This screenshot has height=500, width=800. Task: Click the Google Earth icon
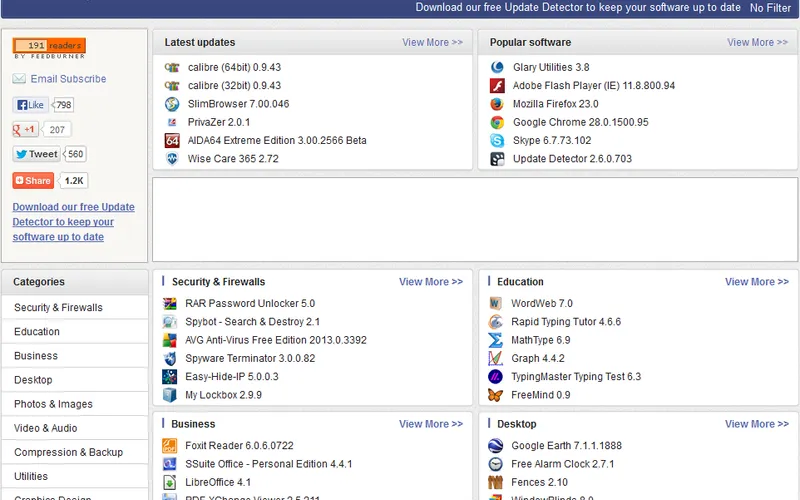tap(495, 446)
